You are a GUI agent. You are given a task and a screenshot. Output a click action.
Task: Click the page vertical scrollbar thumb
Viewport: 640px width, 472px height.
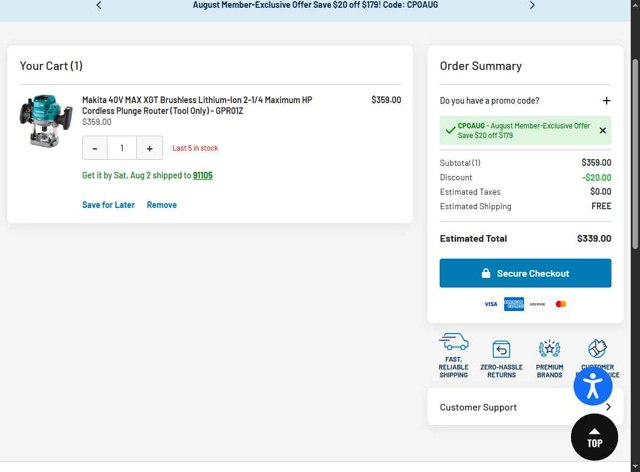tap(635, 154)
